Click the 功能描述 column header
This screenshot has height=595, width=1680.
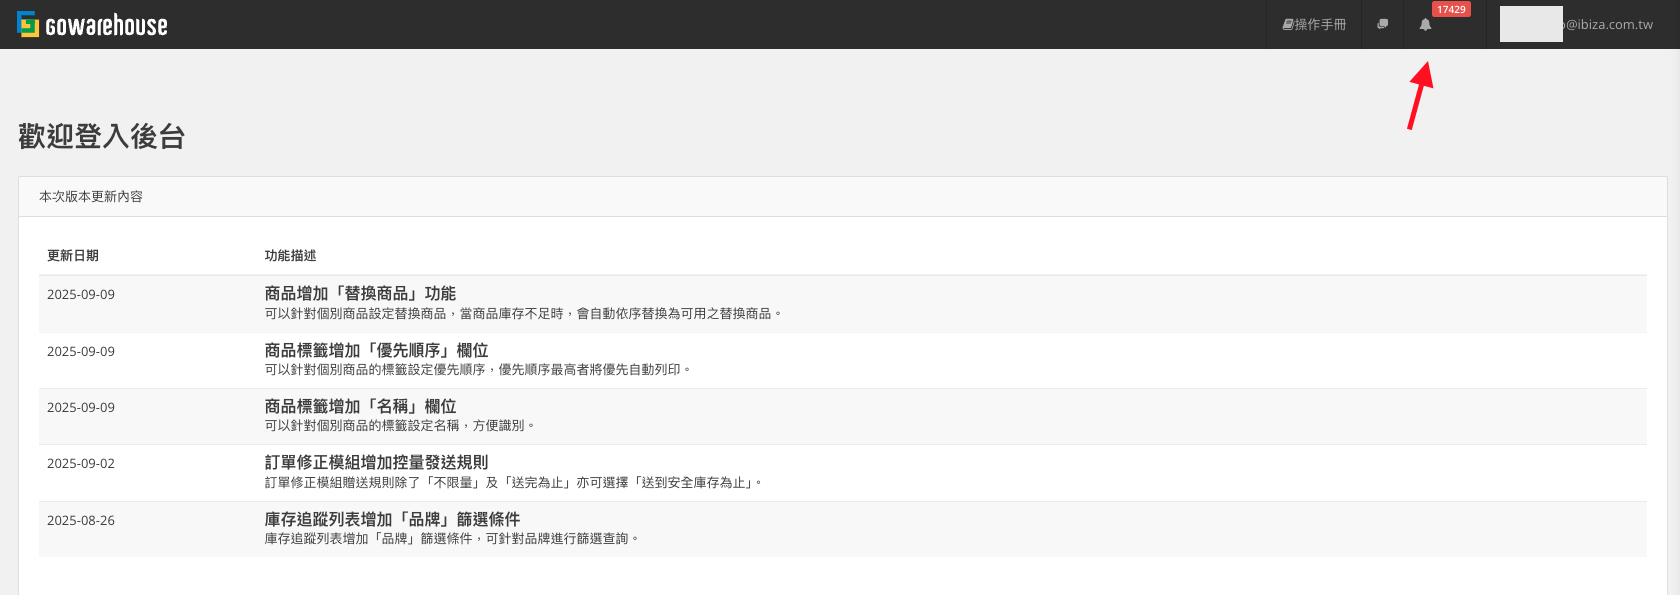click(x=290, y=256)
